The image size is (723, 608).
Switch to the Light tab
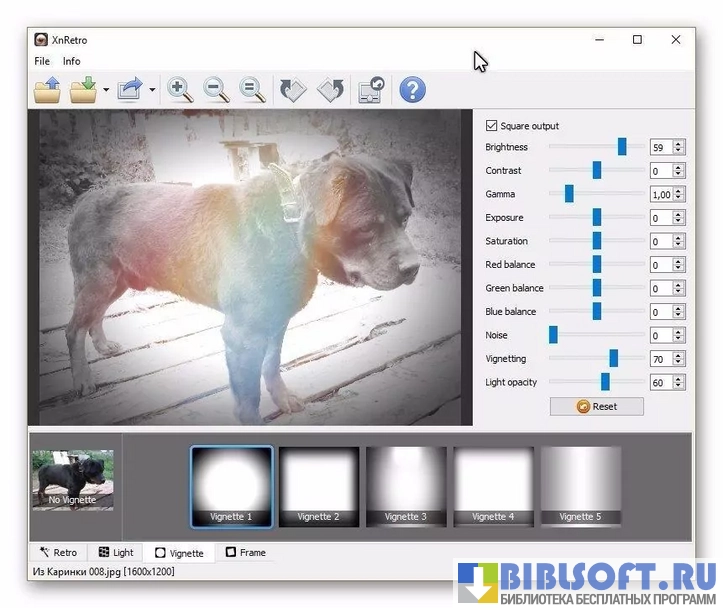[x=116, y=552]
